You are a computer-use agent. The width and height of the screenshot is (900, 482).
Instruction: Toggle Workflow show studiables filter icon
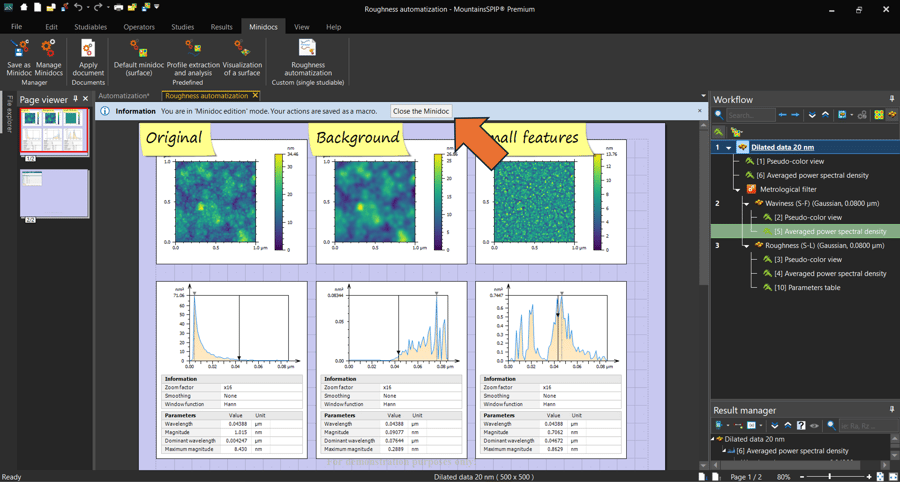click(x=734, y=132)
